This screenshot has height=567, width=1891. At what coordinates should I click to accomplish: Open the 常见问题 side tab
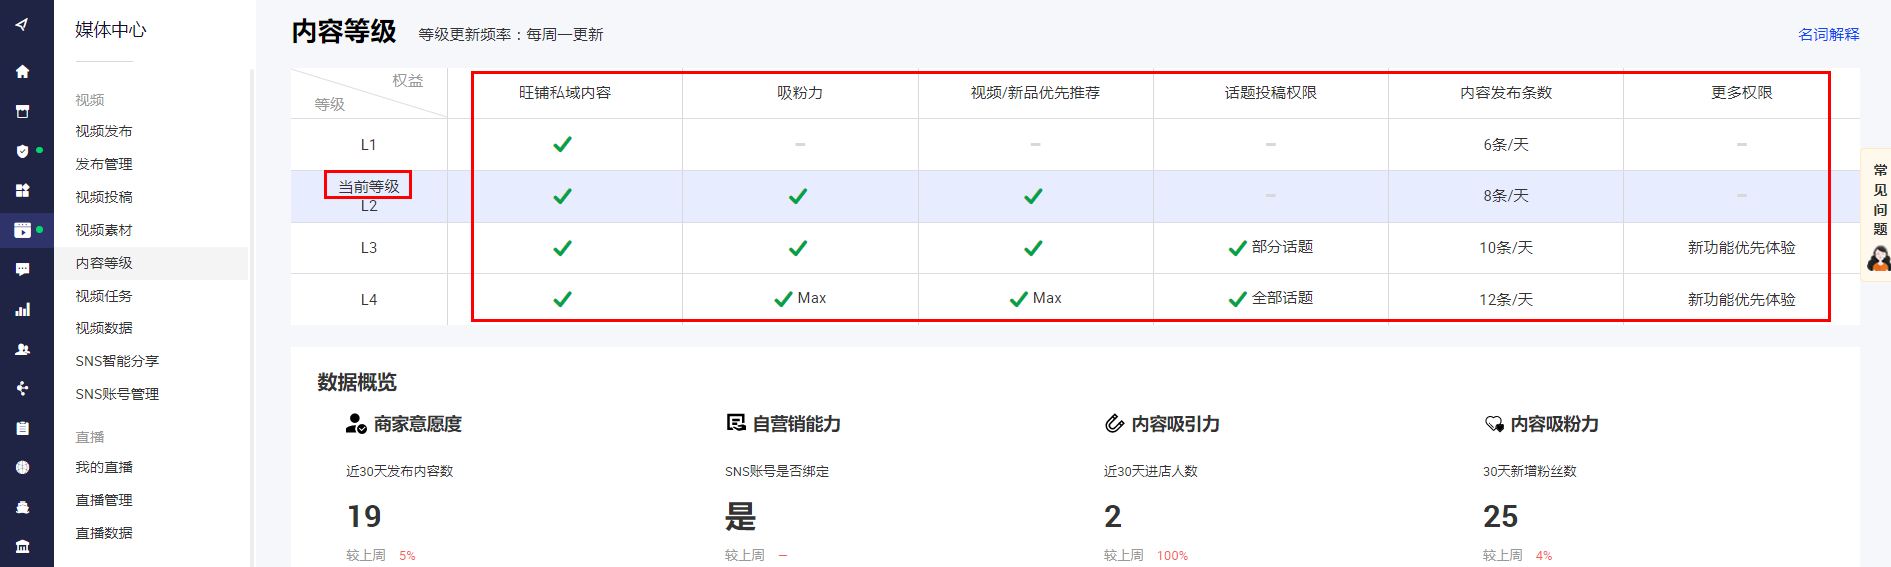coord(1879,199)
